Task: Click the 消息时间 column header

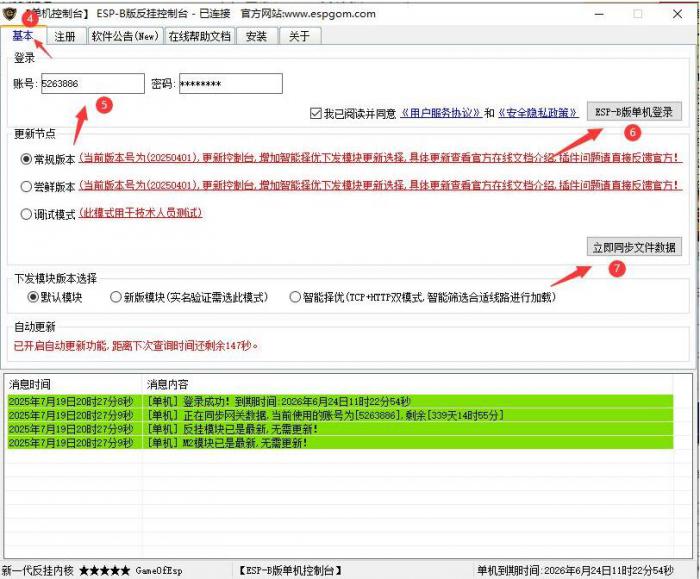Action: click(x=73, y=384)
